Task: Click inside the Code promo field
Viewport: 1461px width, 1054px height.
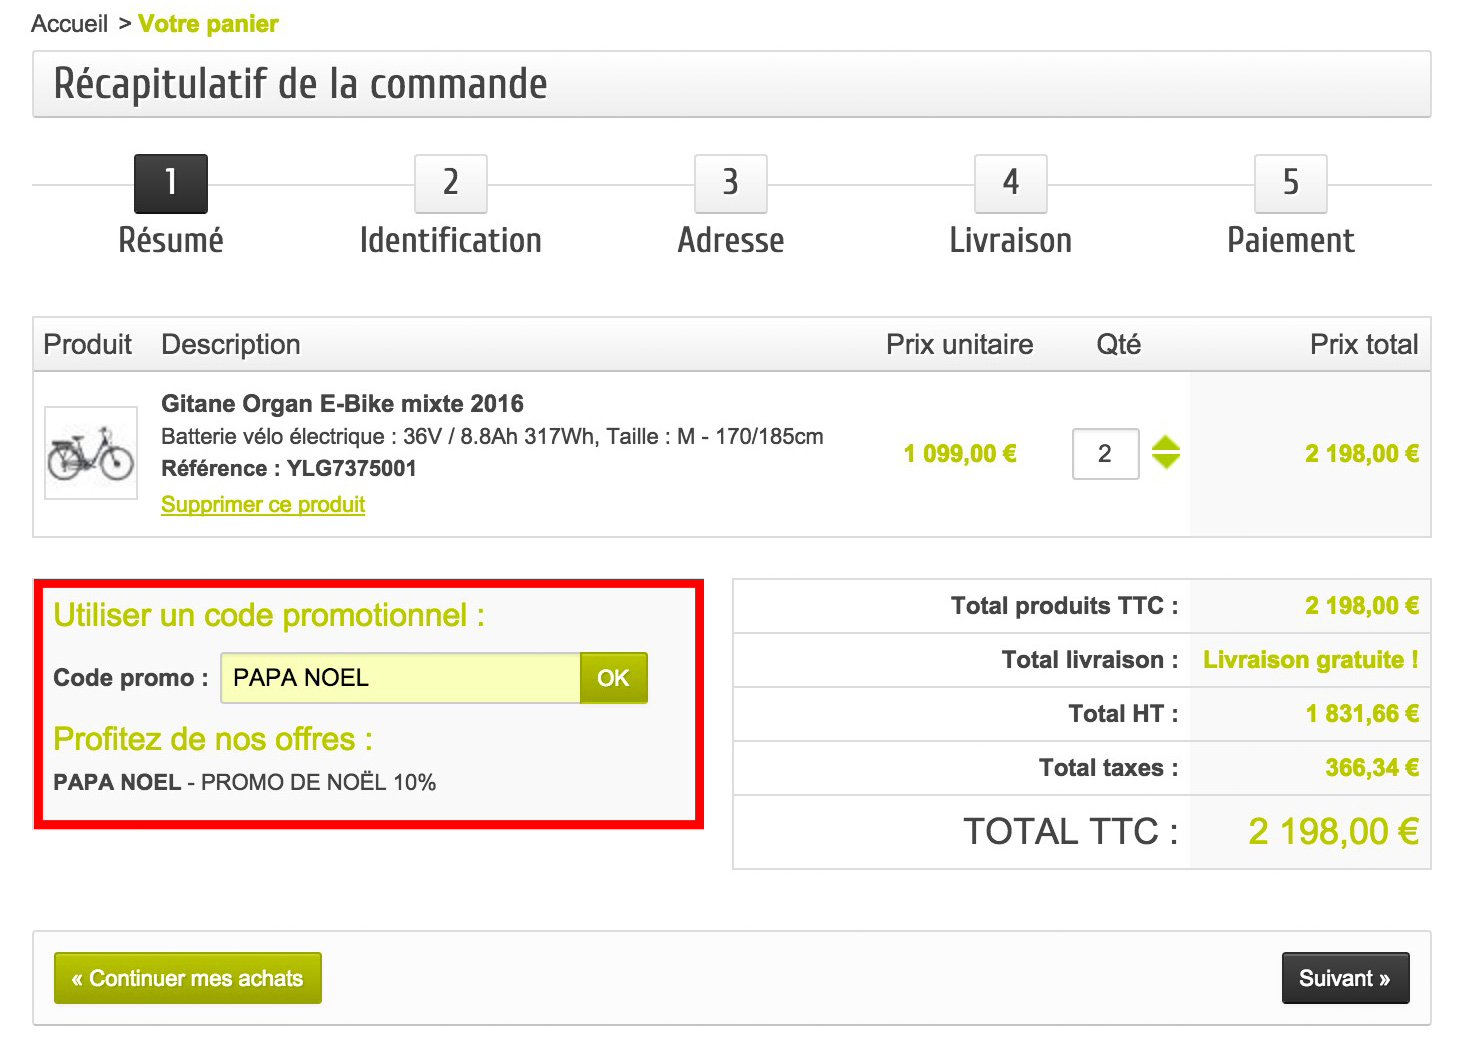Action: [x=400, y=678]
